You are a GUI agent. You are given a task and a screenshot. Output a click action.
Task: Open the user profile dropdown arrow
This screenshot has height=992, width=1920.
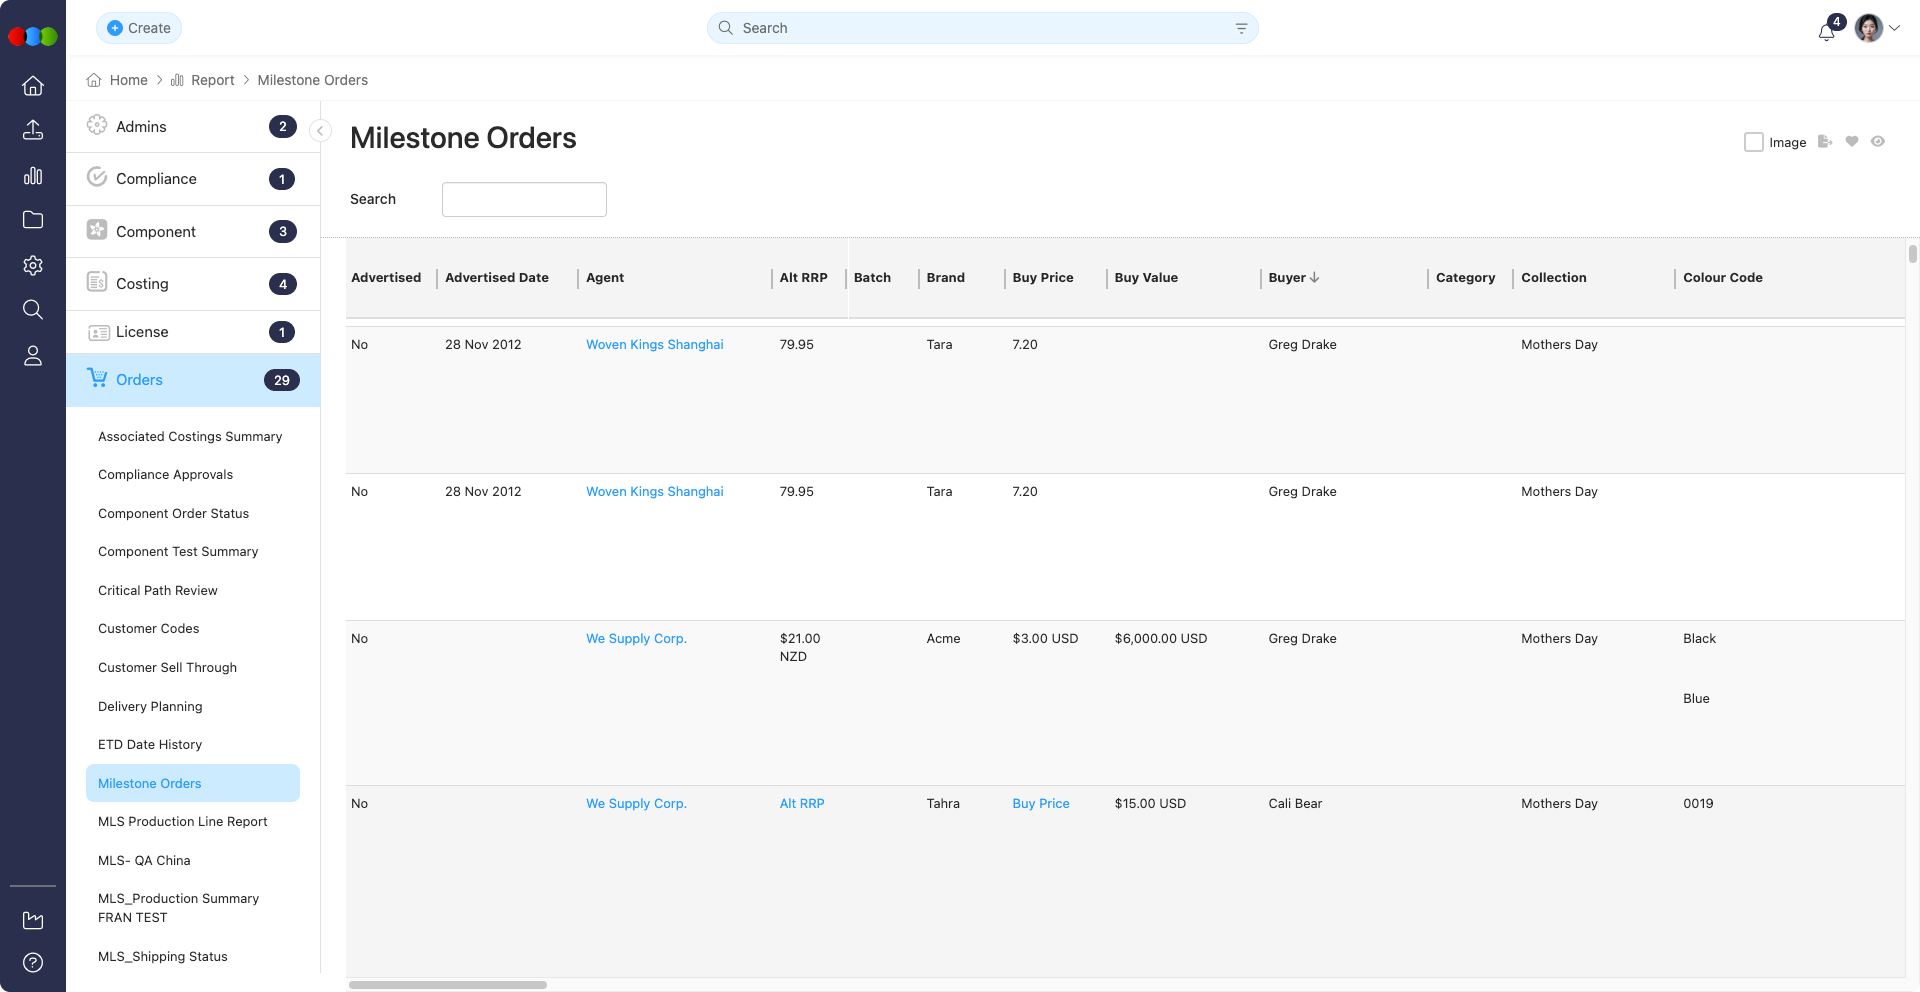pyautogui.click(x=1894, y=28)
